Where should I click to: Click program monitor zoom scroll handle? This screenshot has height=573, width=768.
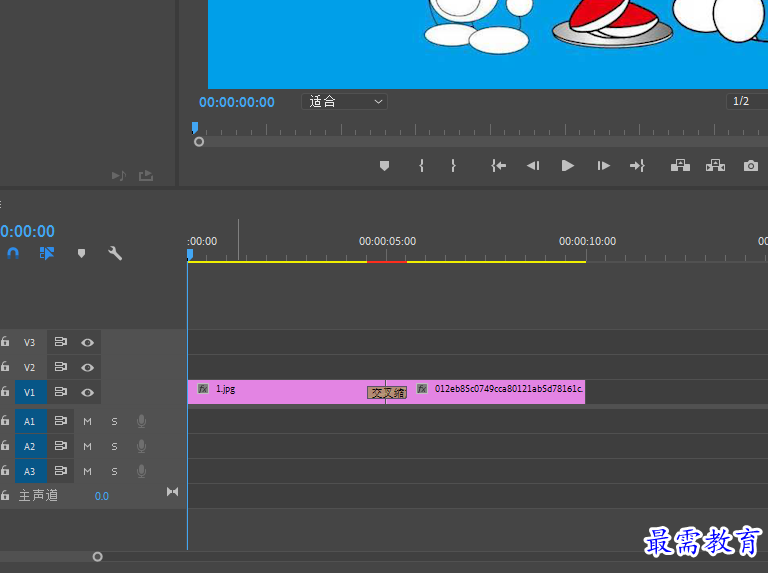pos(199,142)
